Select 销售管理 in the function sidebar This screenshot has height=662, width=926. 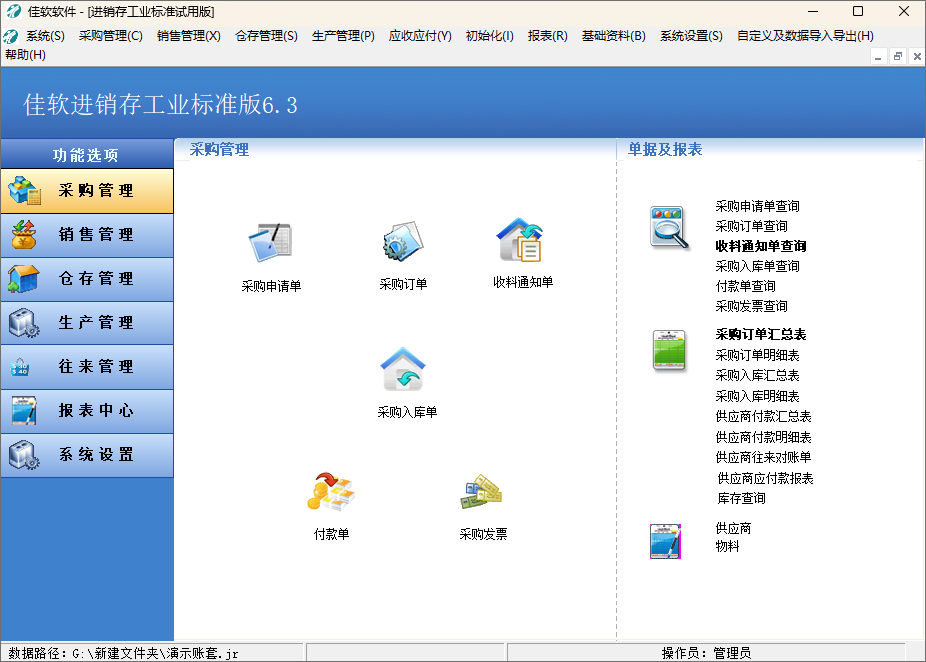coord(87,234)
